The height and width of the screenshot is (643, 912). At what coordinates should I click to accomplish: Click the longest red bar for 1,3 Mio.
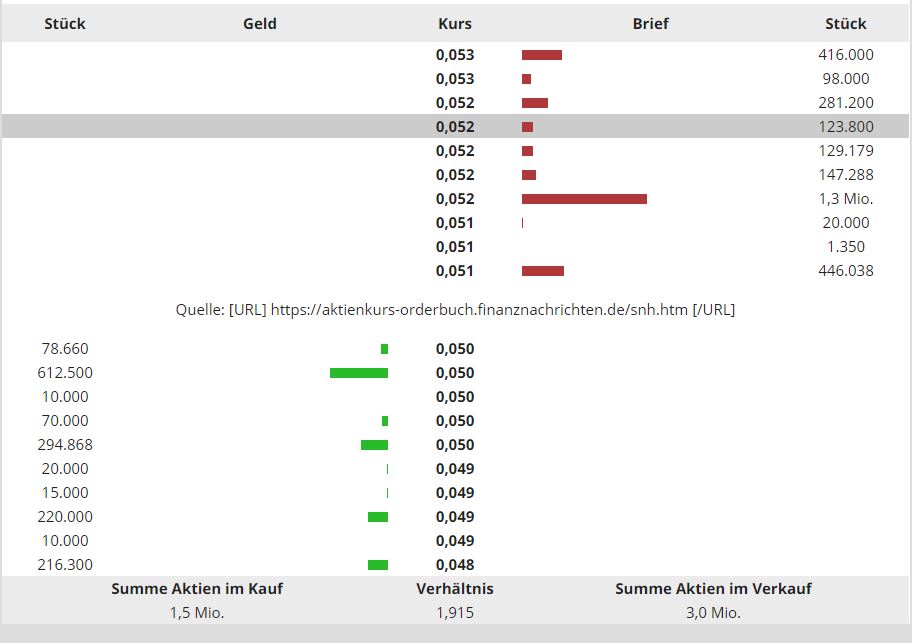pyautogui.click(x=584, y=199)
